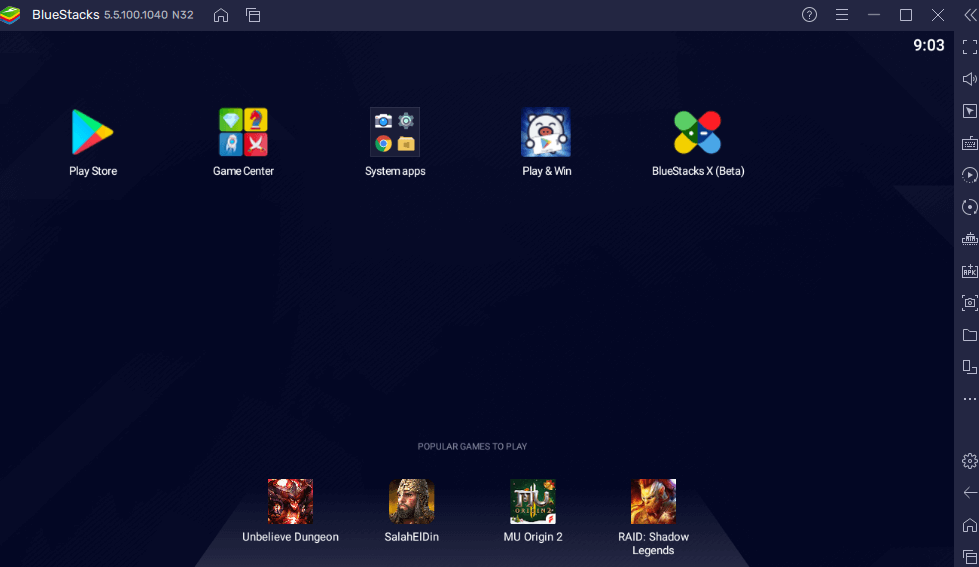Open MU Origin 2 game

click(x=533, y=501)
